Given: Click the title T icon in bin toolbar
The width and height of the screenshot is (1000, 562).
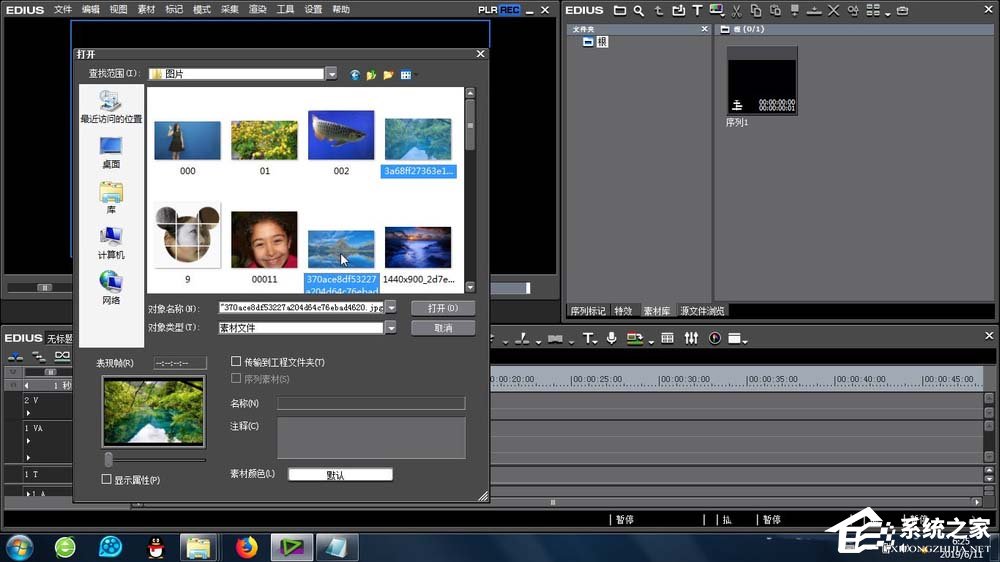Looking at the screenshot, I should point(697,11).
